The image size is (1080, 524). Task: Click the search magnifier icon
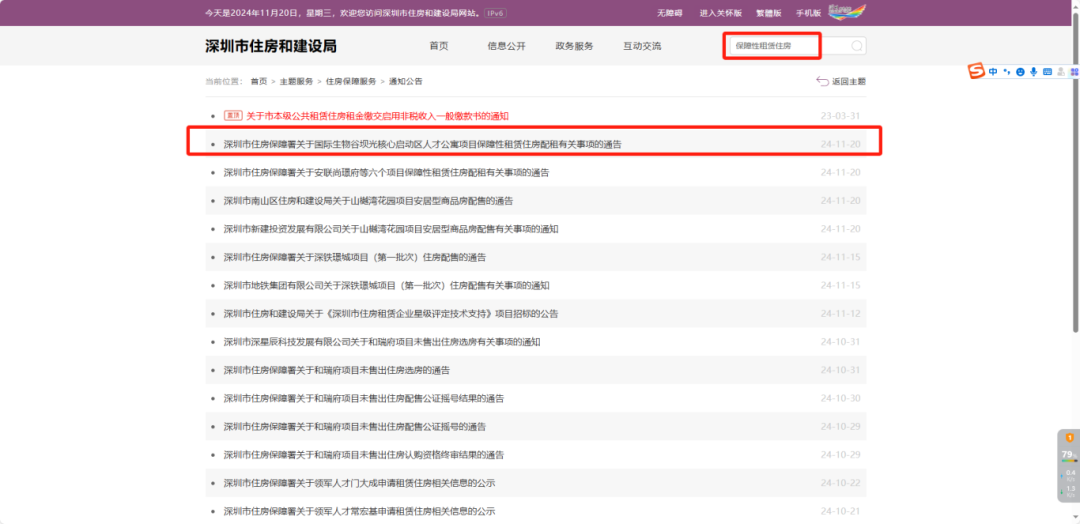pyautogui.click(x=857, y=46)
